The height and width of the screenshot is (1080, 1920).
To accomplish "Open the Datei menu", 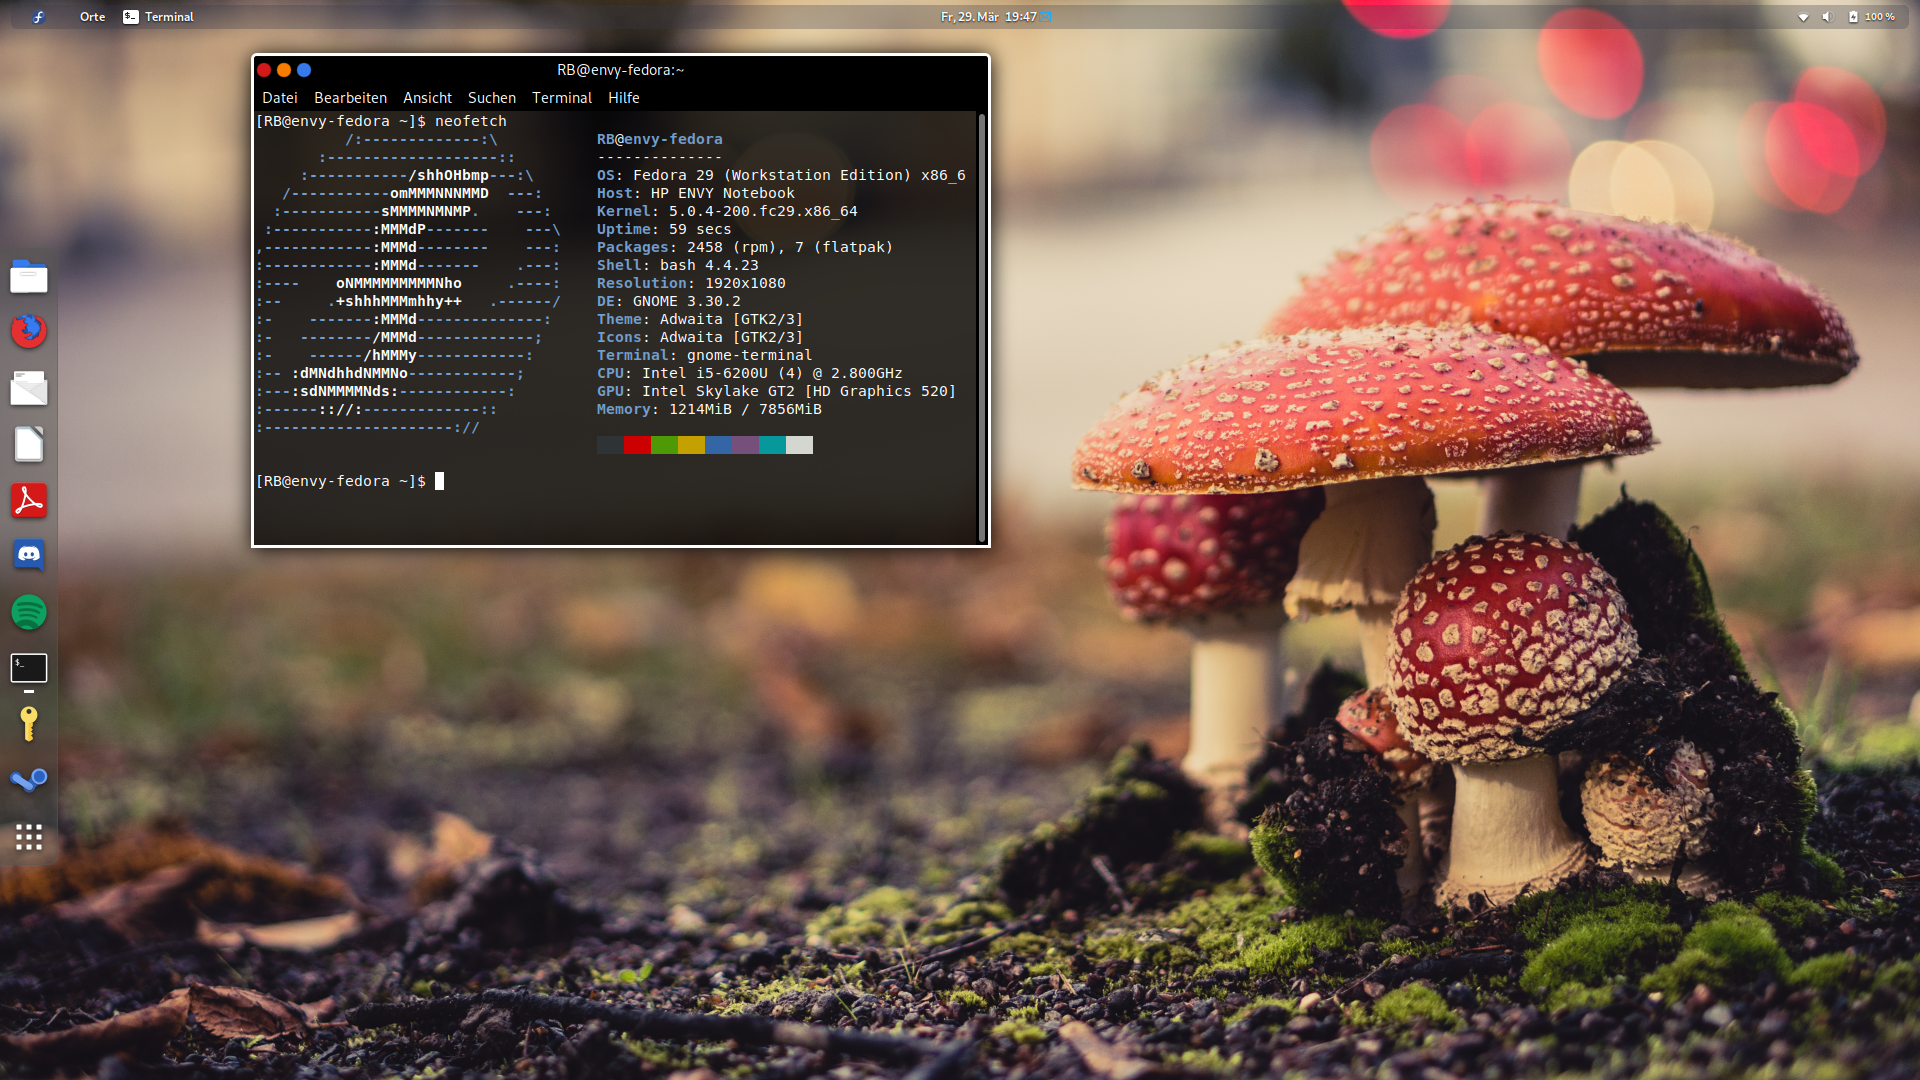I will point(279,98).
